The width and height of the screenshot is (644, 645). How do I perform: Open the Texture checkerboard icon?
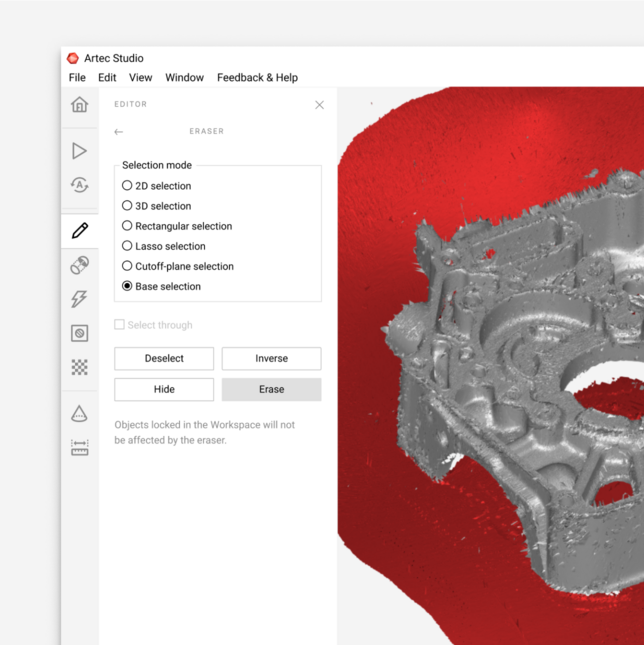[x=80, y=367]
